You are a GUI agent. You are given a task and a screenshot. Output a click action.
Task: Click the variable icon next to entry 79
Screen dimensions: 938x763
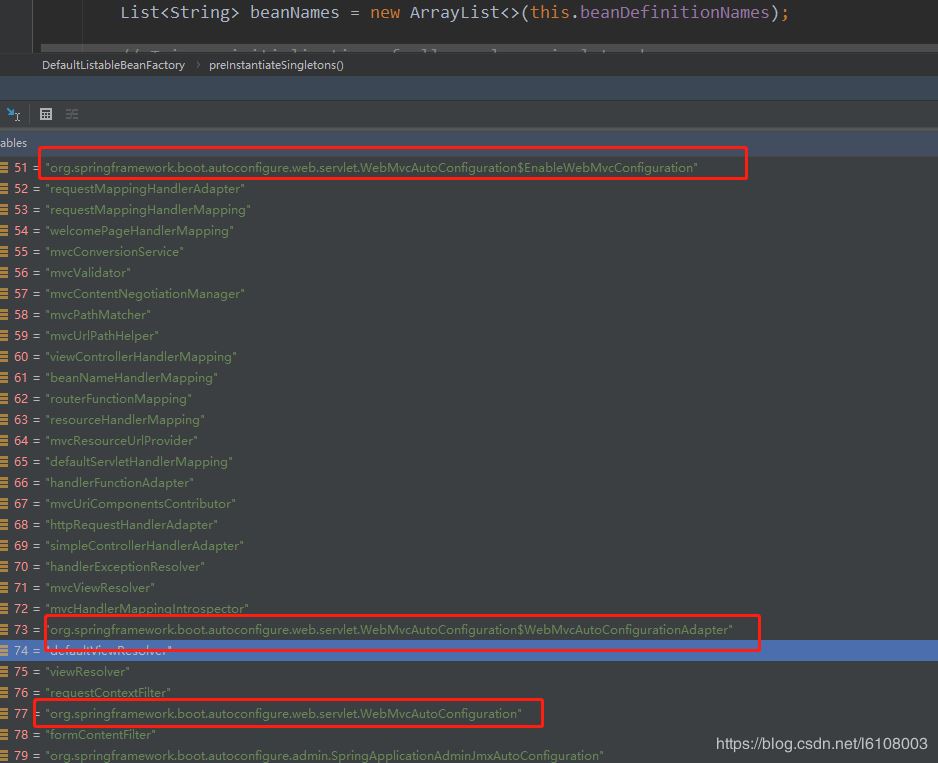[x=6, y=755]
